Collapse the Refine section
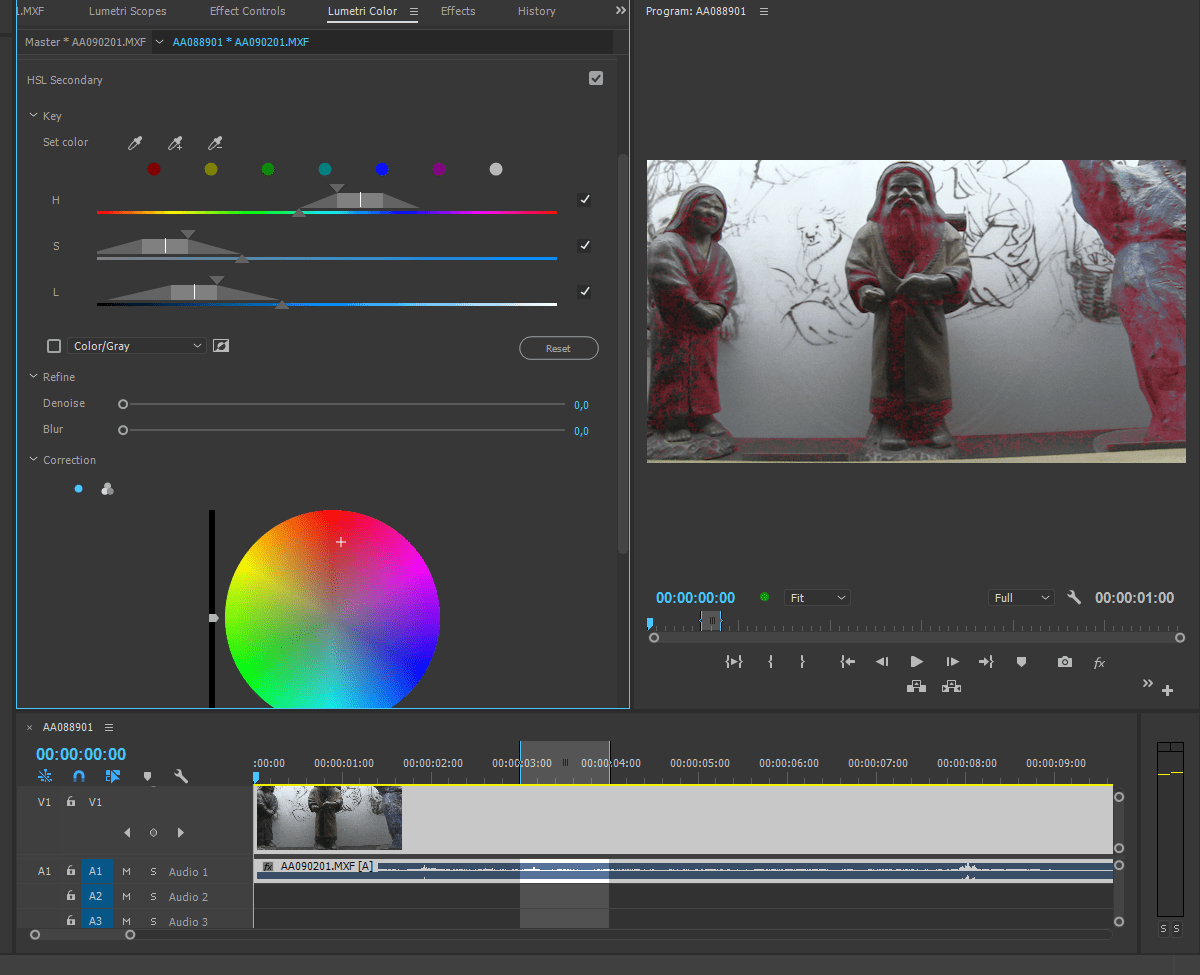This screenshot has width=1200, height=975. coord(34,377)
